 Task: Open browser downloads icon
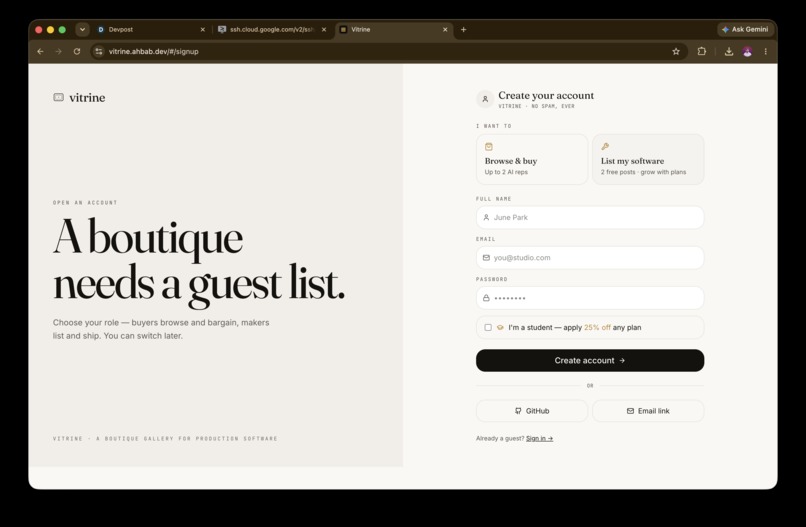pos(729,51)
